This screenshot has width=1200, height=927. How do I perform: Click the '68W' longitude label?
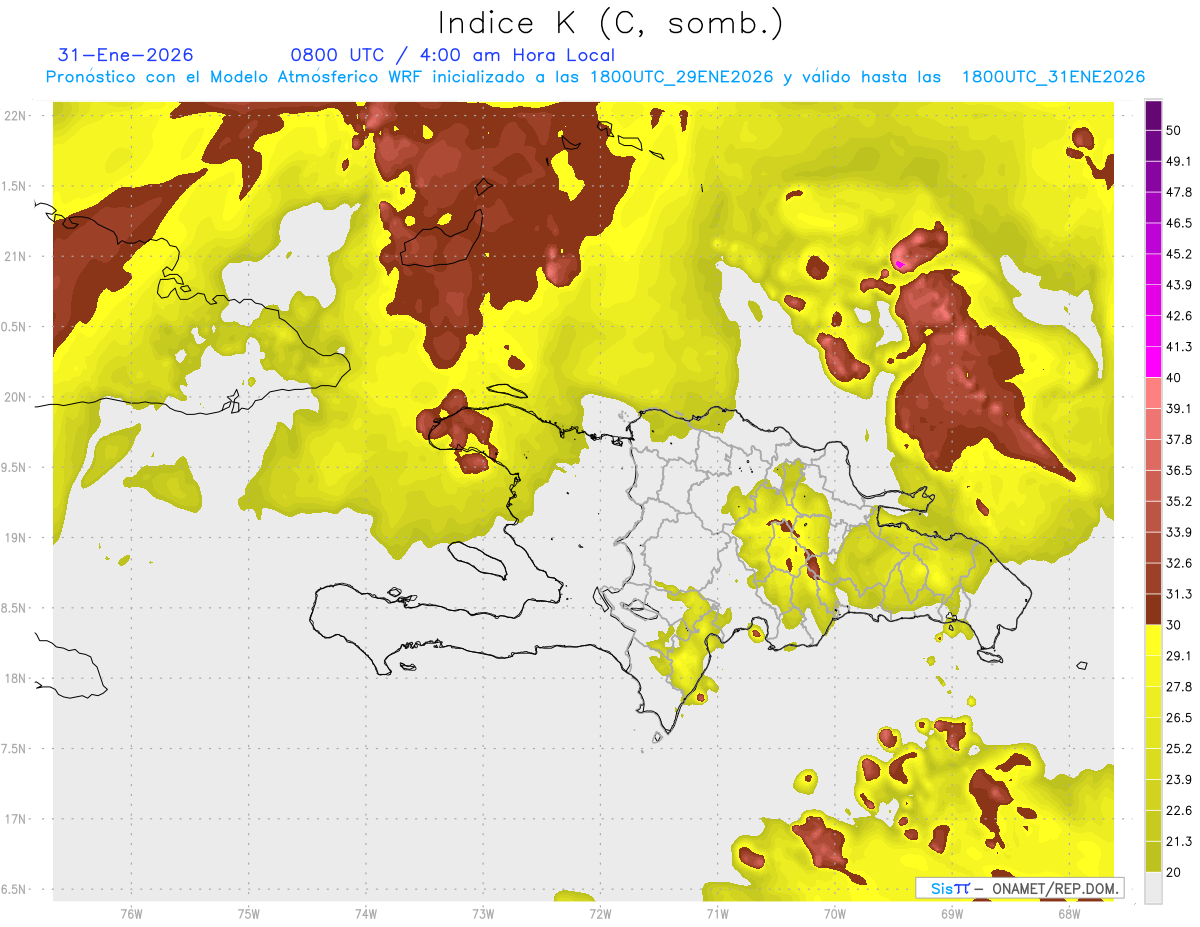1068,914
